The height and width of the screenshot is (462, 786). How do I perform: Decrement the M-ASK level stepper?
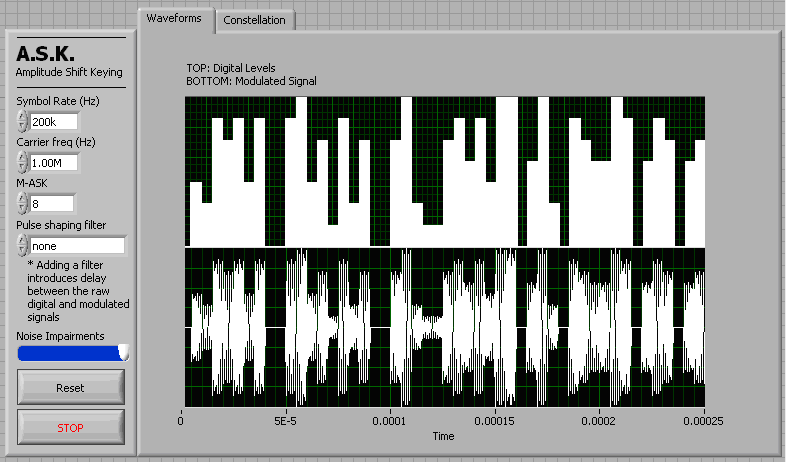pos(22,209)
